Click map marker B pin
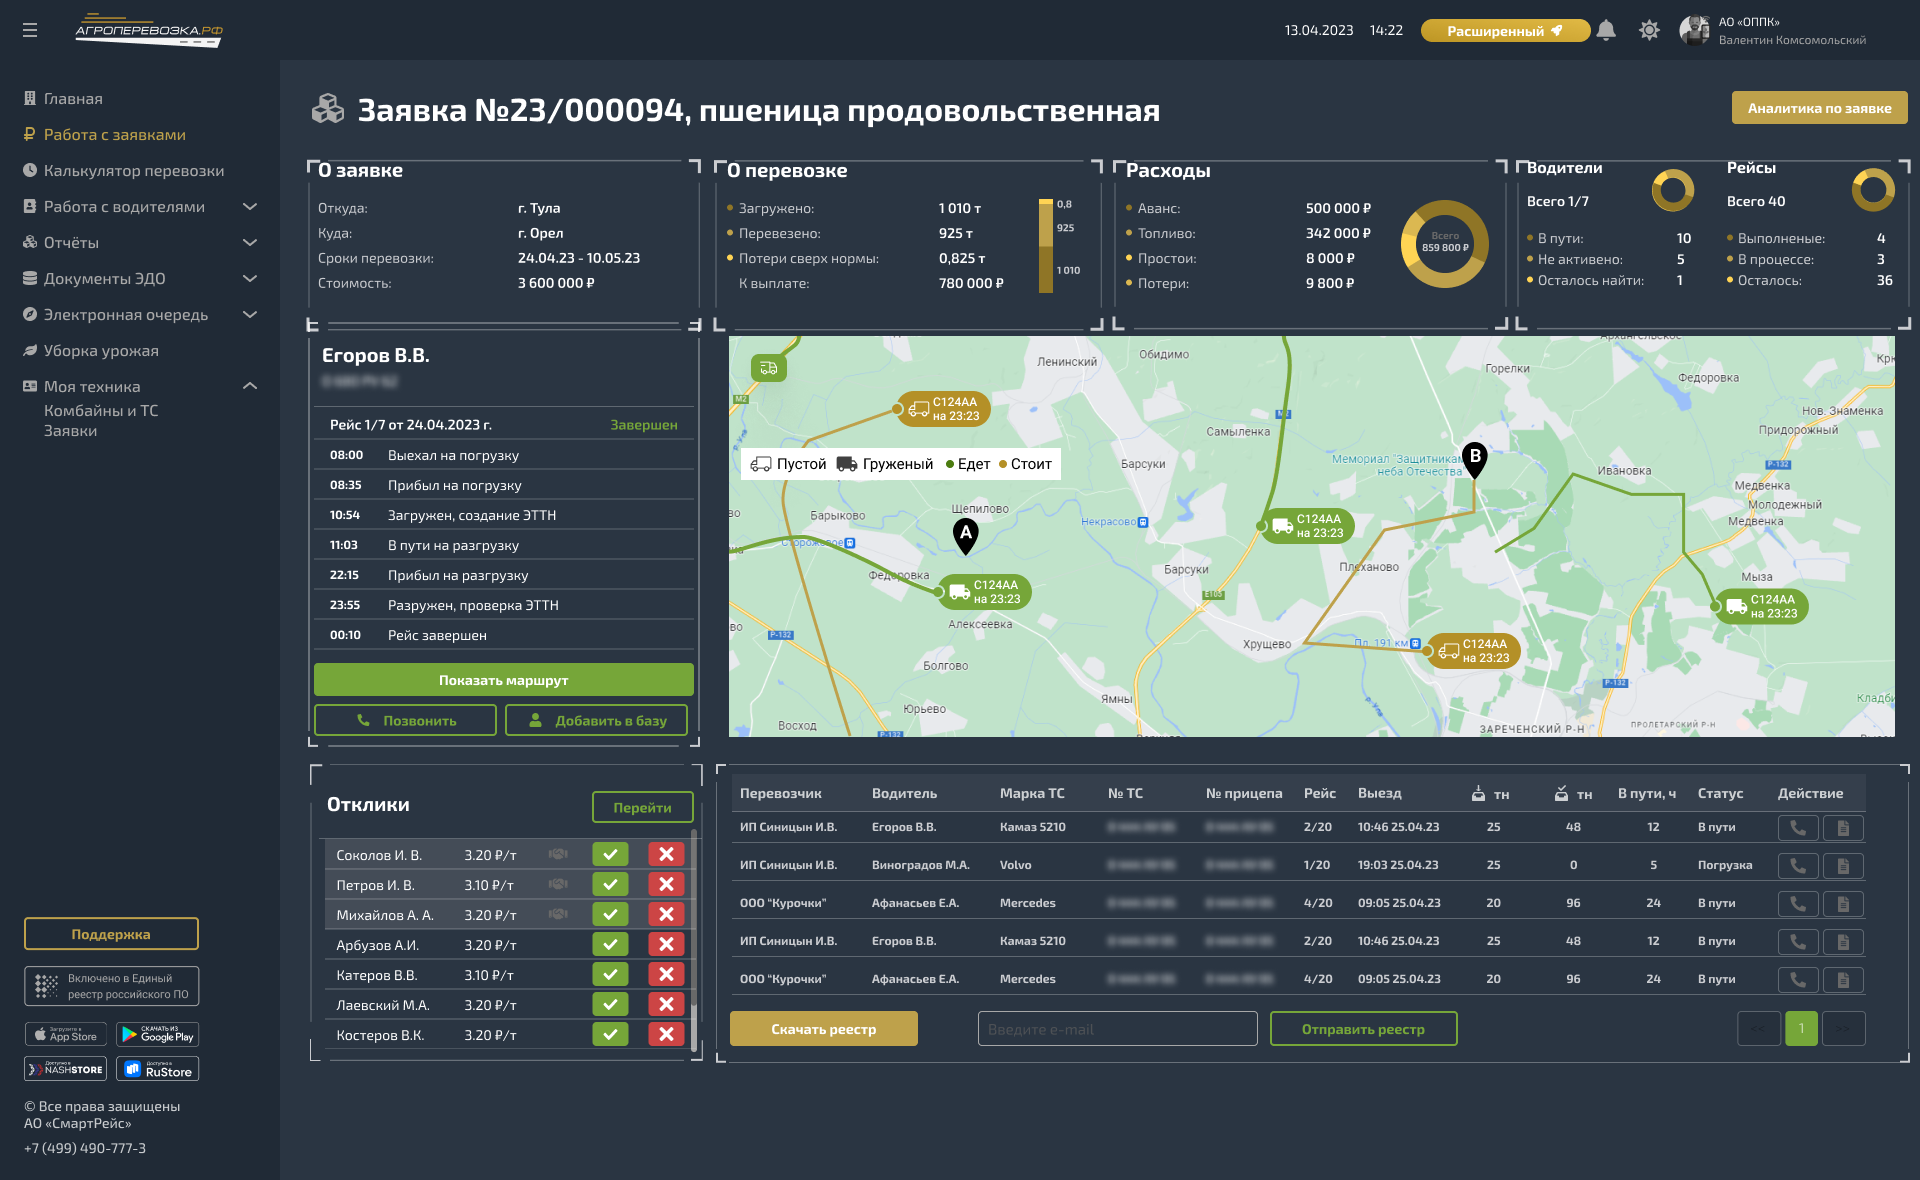Screen dimensions: 1920x1180 (x=1474, y=459)
